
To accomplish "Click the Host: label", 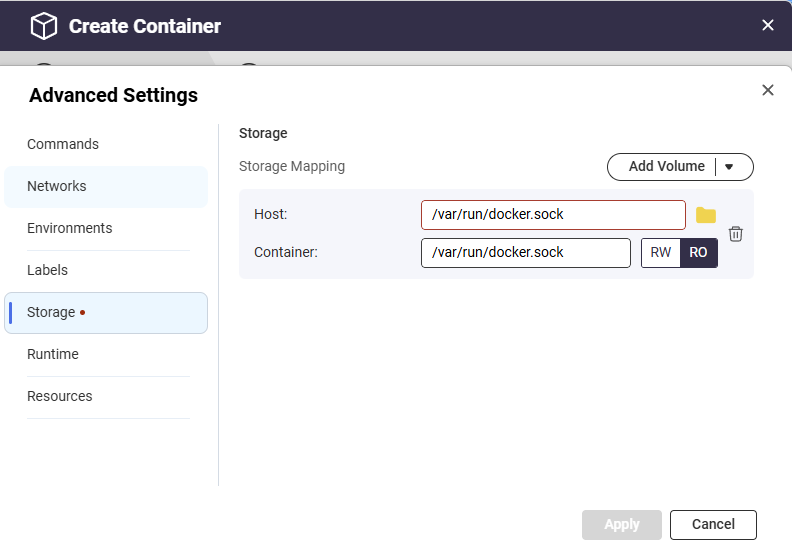I will tap(270, 214).
